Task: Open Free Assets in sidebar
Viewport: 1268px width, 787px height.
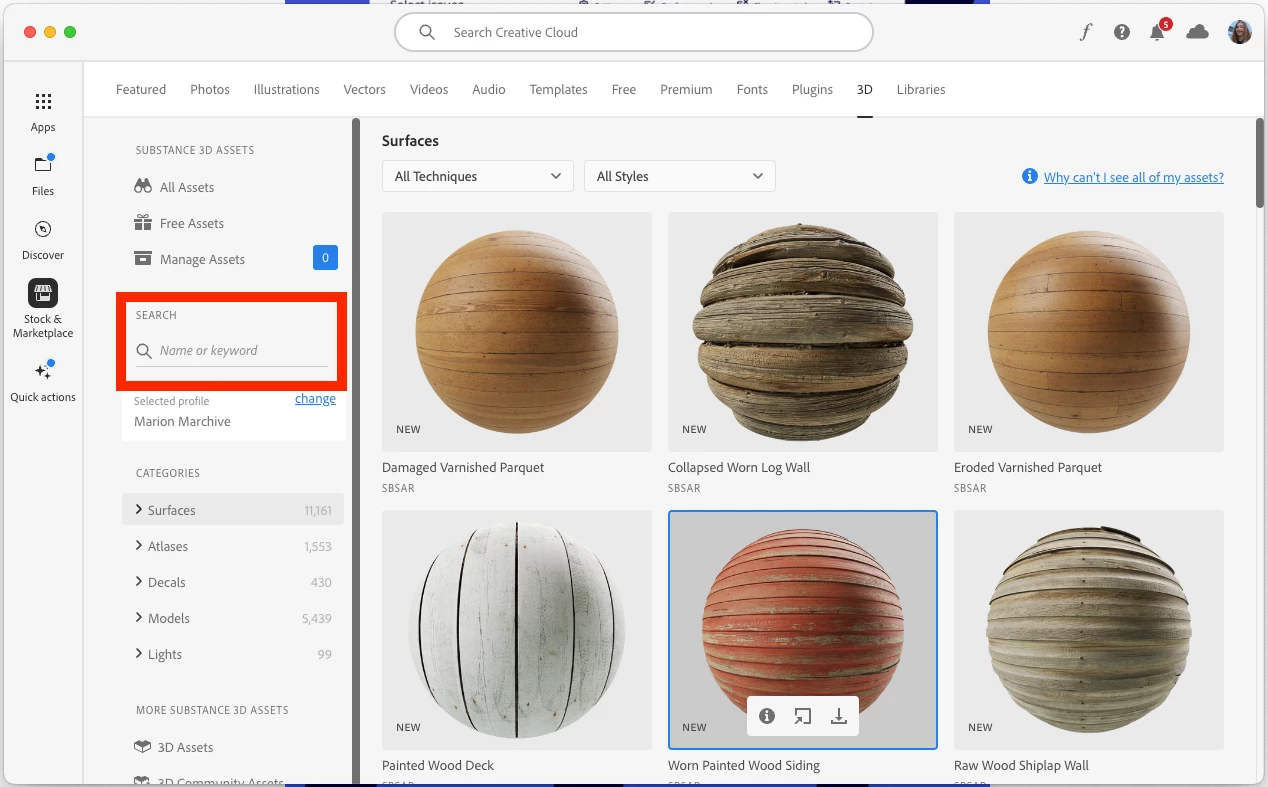Action: point(192,223)
